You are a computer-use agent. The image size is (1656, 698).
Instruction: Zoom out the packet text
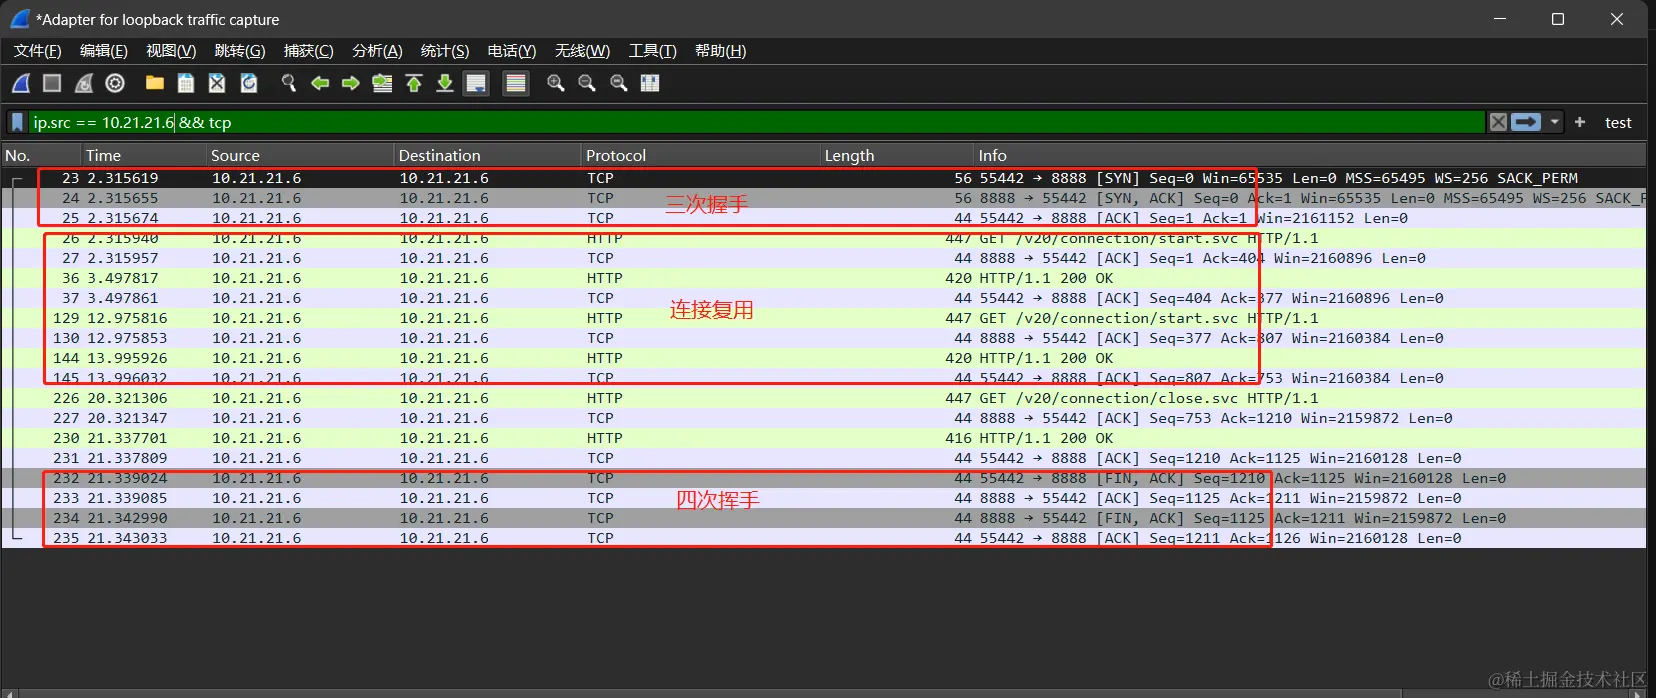click(587, 83)
